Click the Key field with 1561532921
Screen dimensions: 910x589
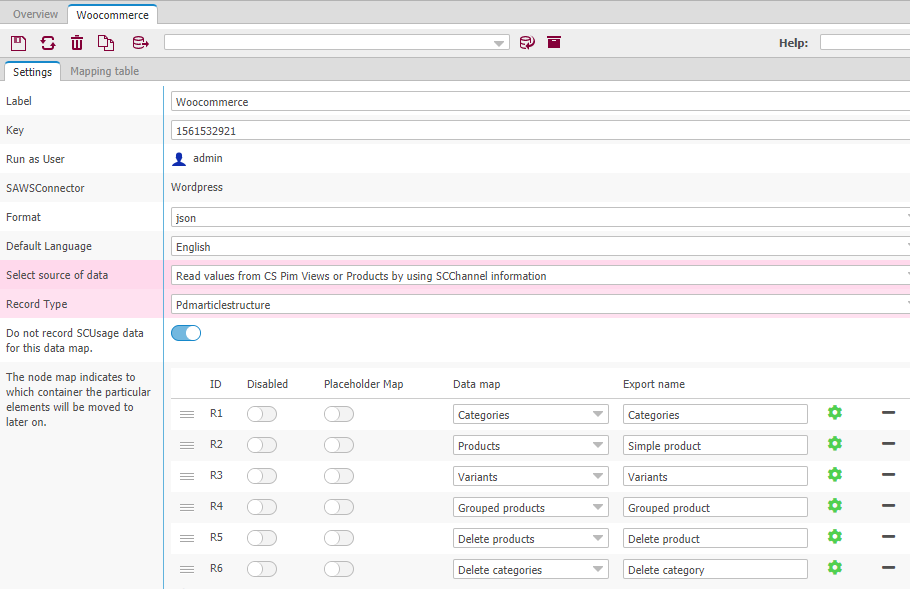[x=540, y=131]
